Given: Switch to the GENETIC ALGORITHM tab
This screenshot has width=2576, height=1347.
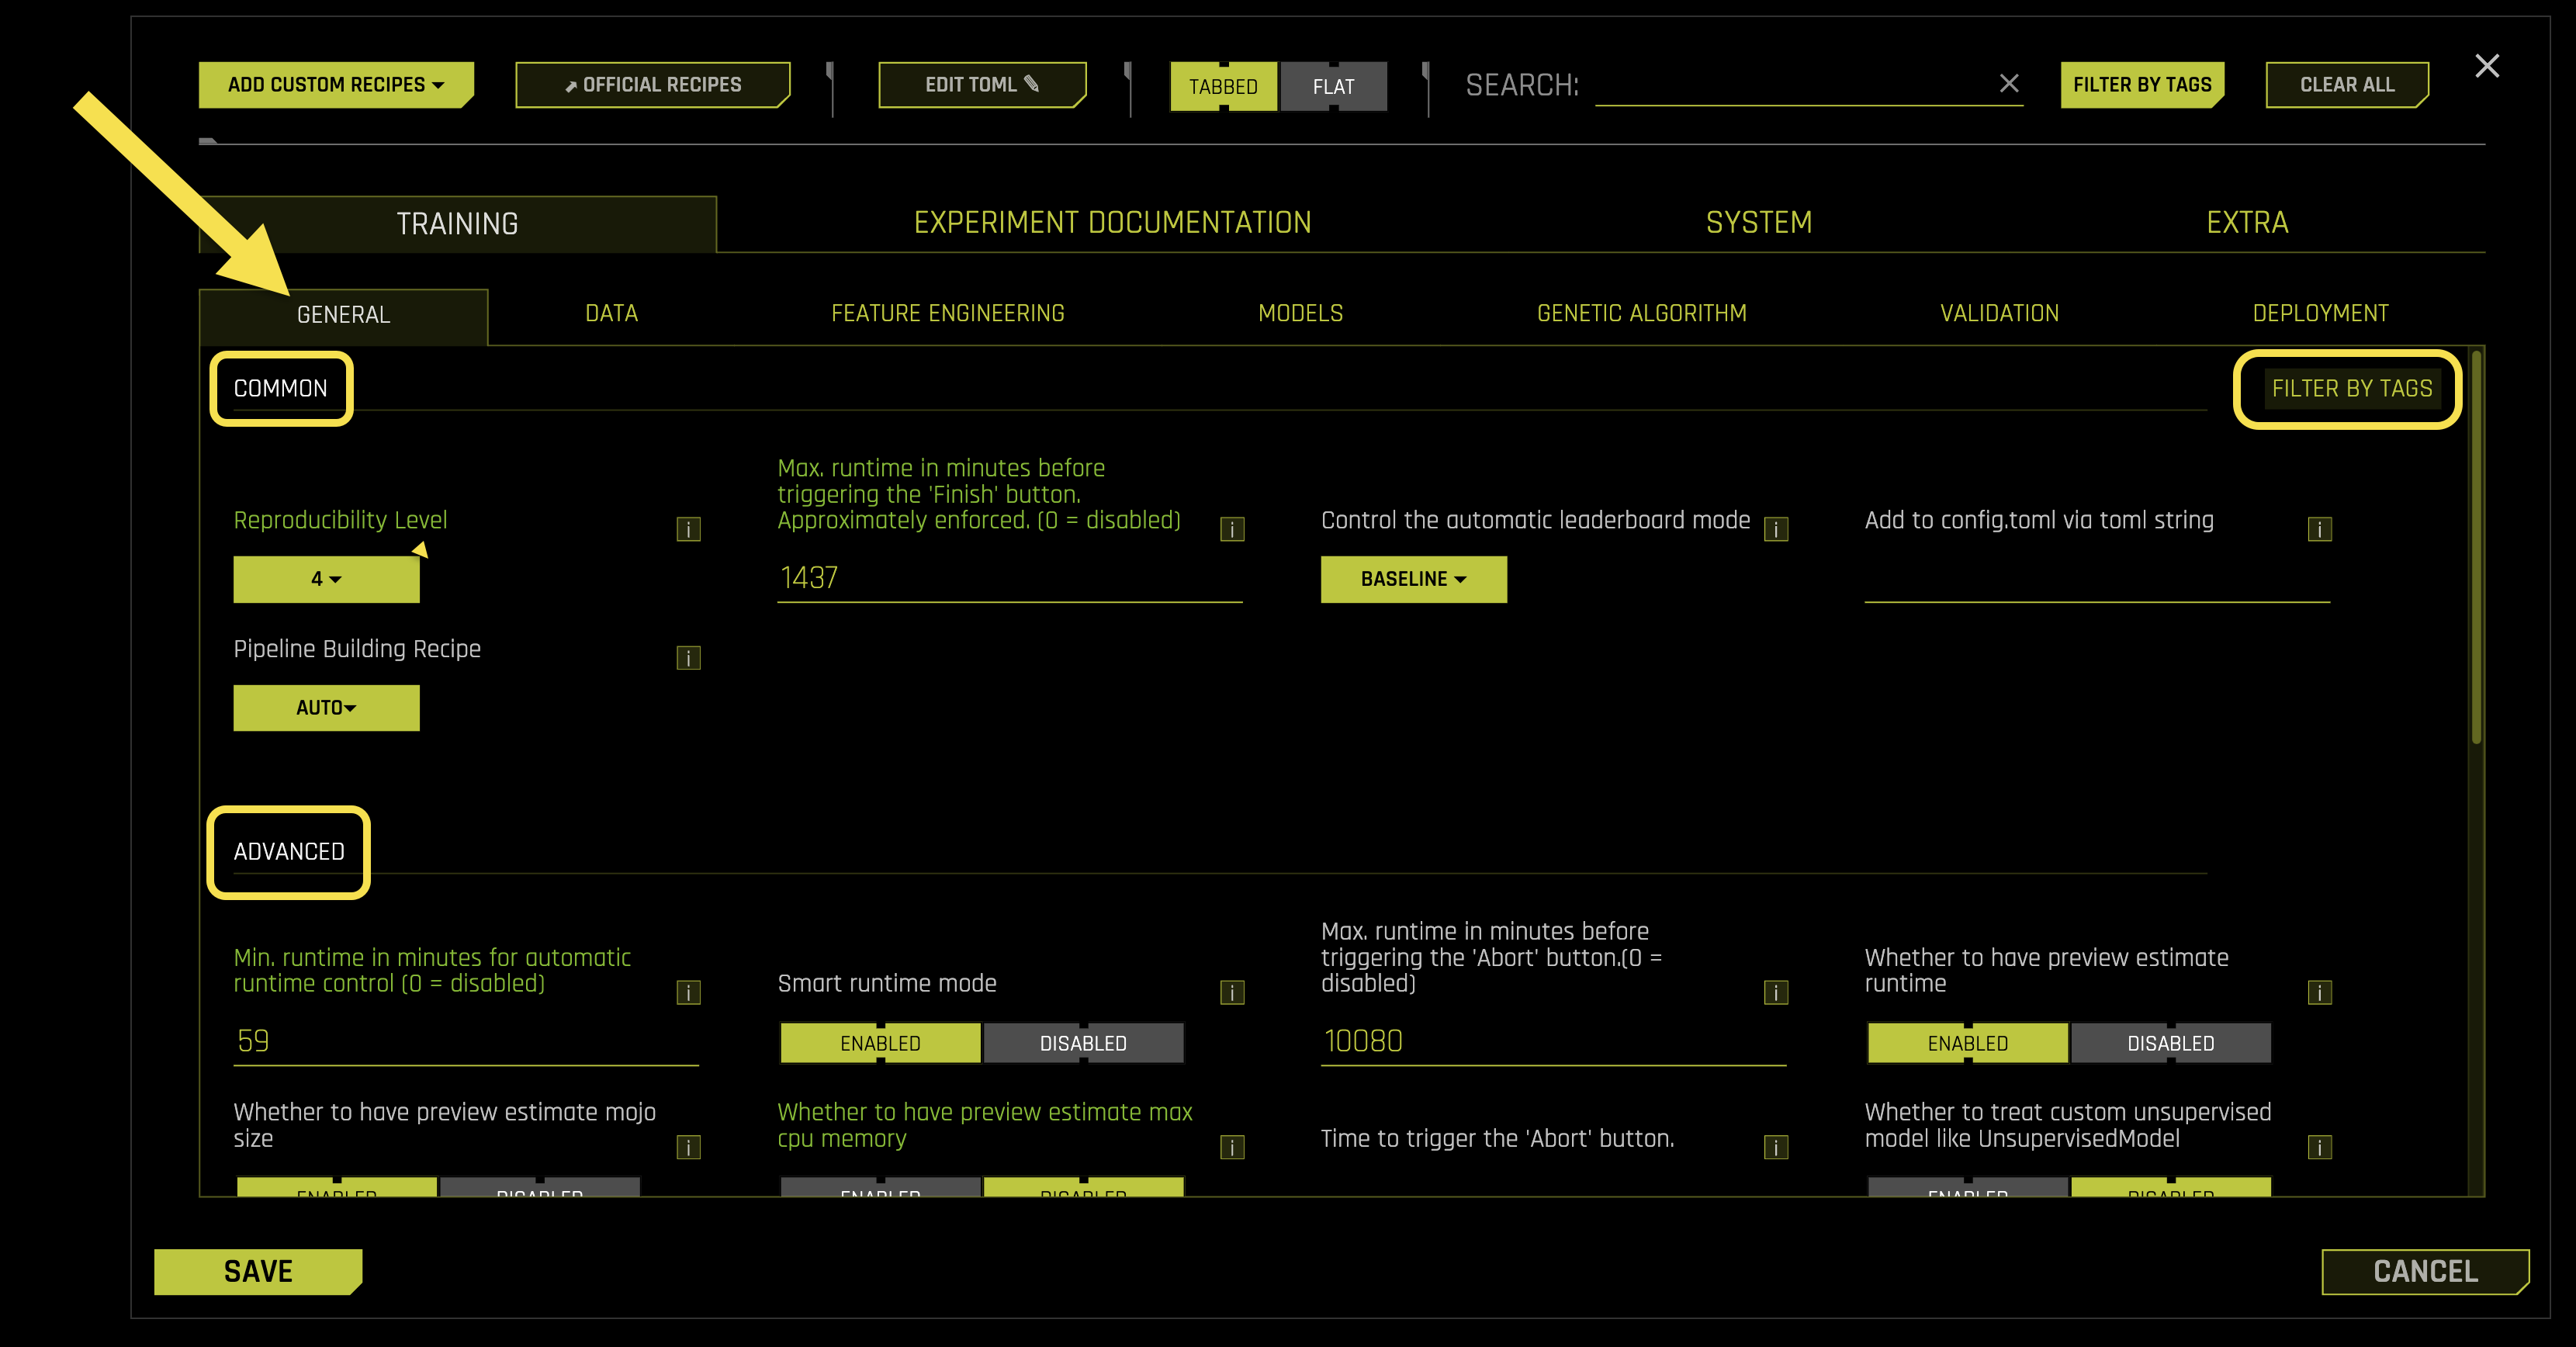Looking at the screenshot, I should pyautogui.click(x=1641, y=313).
